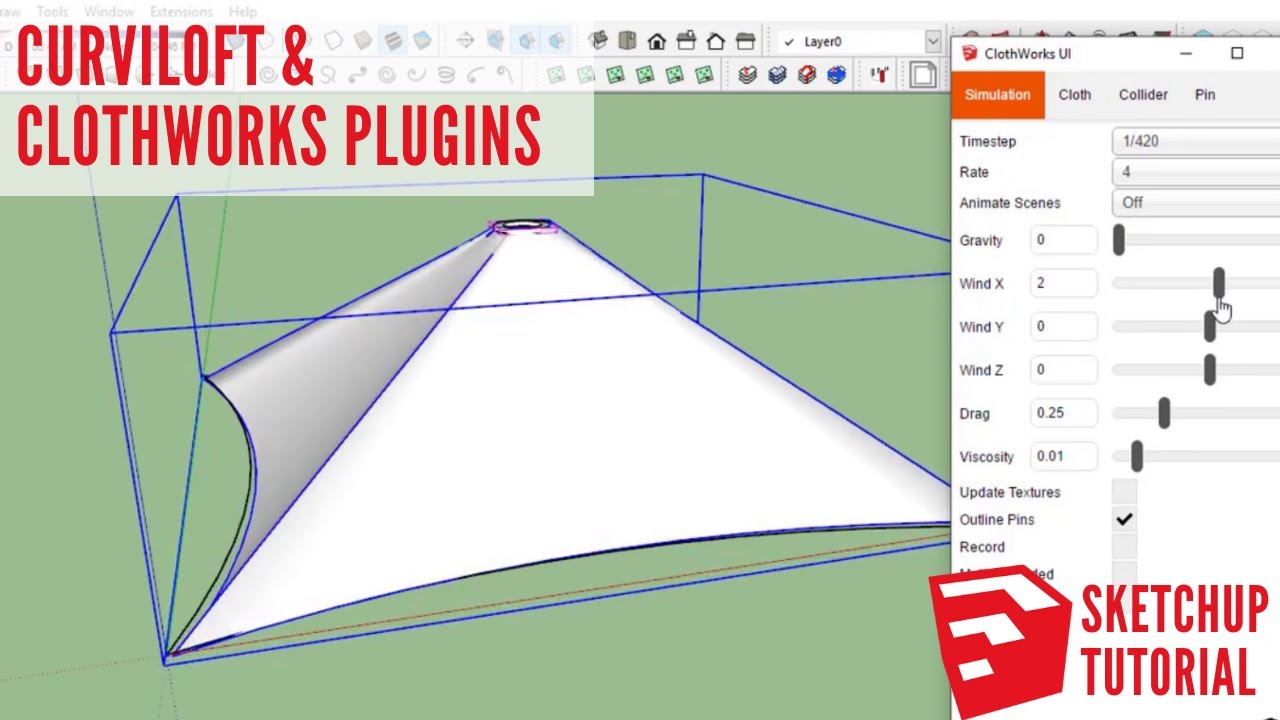1280x720 pixels.
Task: Click the red-and-white stacked layers icon
Action: point(807,74)
